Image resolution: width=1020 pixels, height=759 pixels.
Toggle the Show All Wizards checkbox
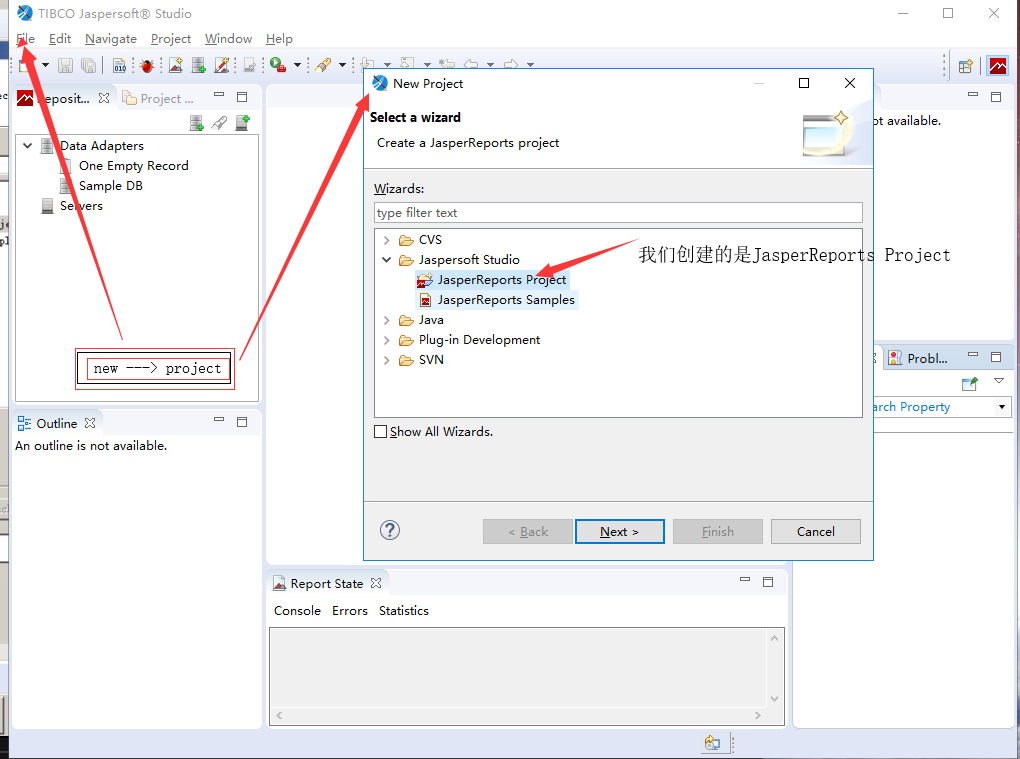pyautogui.click(x=381, y=432)
